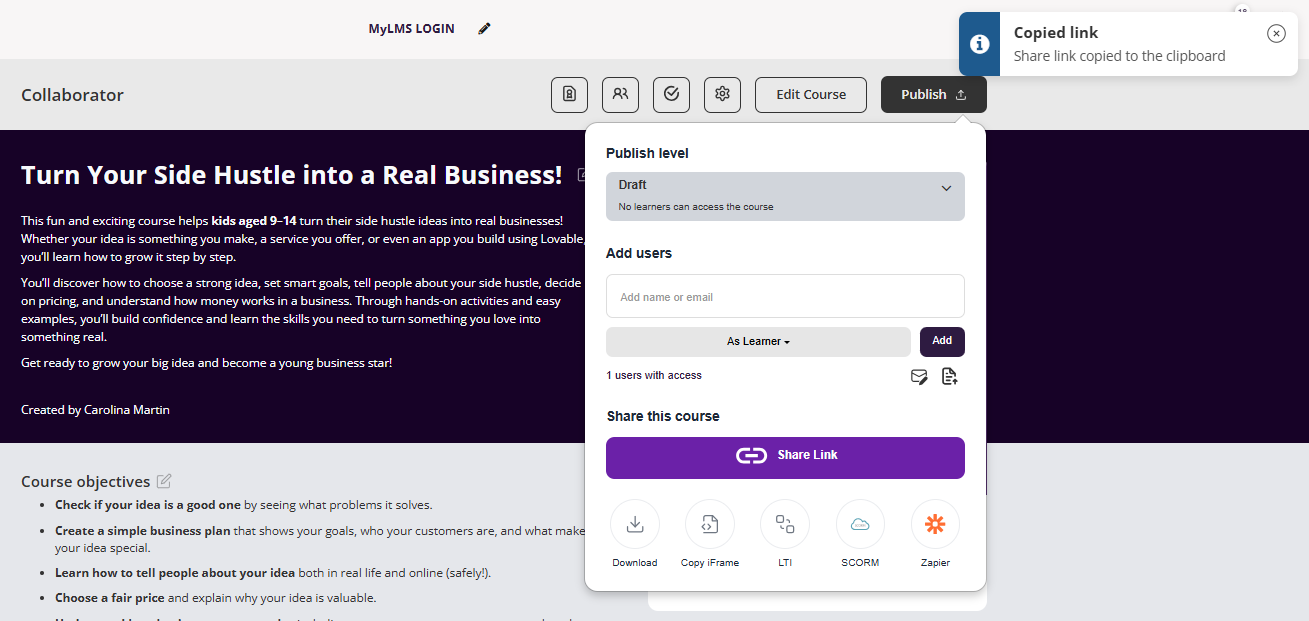The image size is (1309, 621).
Task: Click the envelope edit icon under Add users
Action: (x=919, y=377)
